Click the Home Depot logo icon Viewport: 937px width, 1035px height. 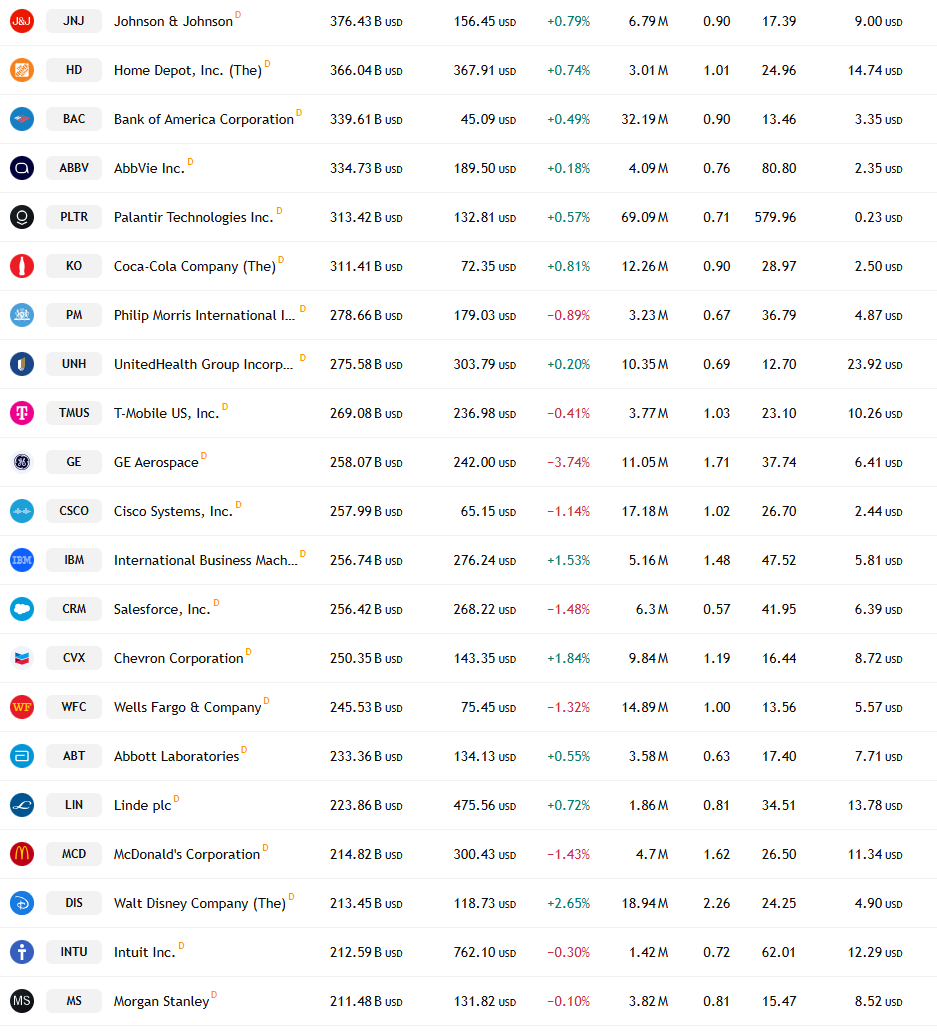pyautogui.click(x=22, y=70)
